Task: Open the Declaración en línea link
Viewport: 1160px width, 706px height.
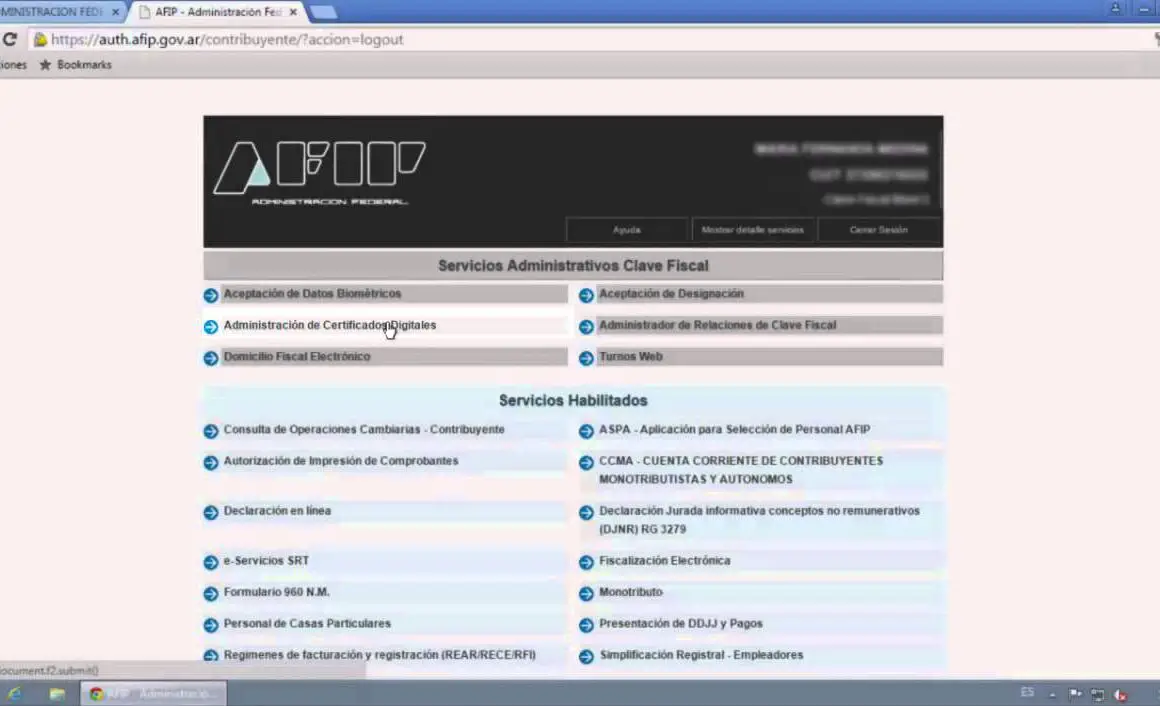Action: (277, 511)
